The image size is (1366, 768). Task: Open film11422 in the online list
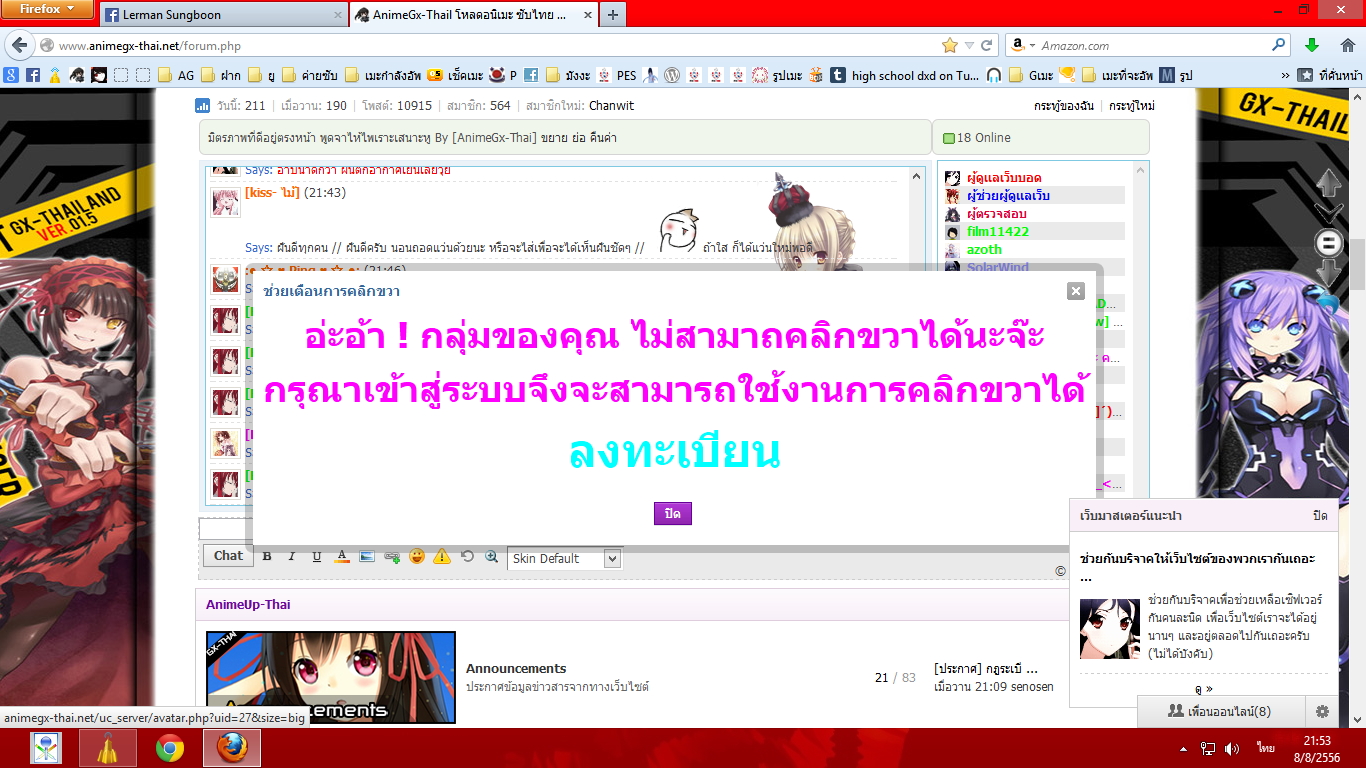998,232
